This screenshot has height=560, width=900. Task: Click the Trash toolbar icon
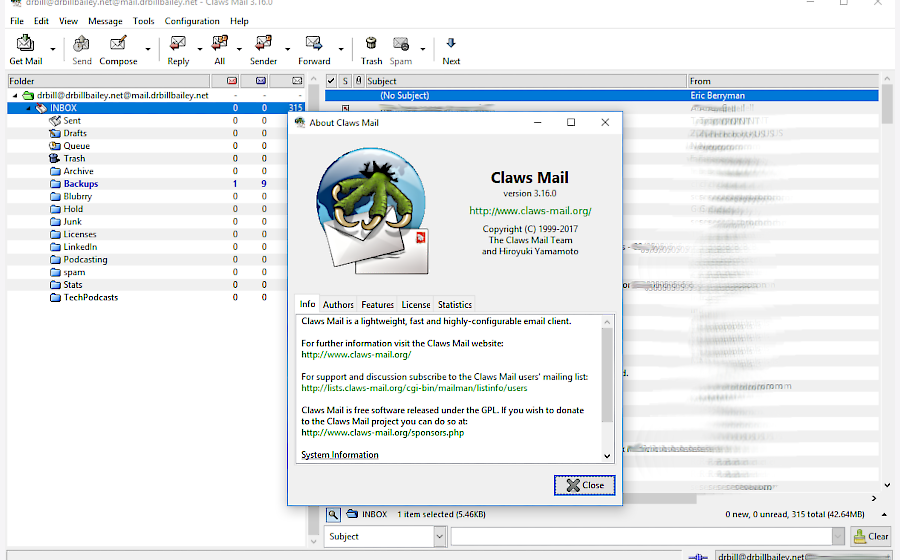click(371, 50)
